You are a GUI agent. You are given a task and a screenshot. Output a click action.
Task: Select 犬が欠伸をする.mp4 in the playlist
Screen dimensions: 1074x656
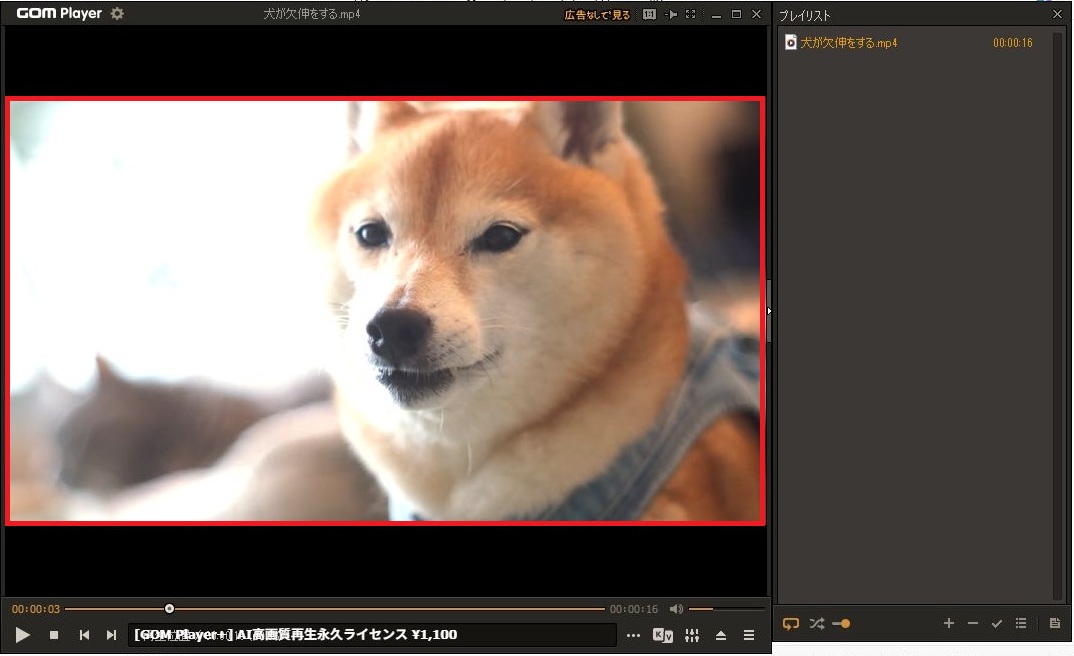(x=848, y=43)
